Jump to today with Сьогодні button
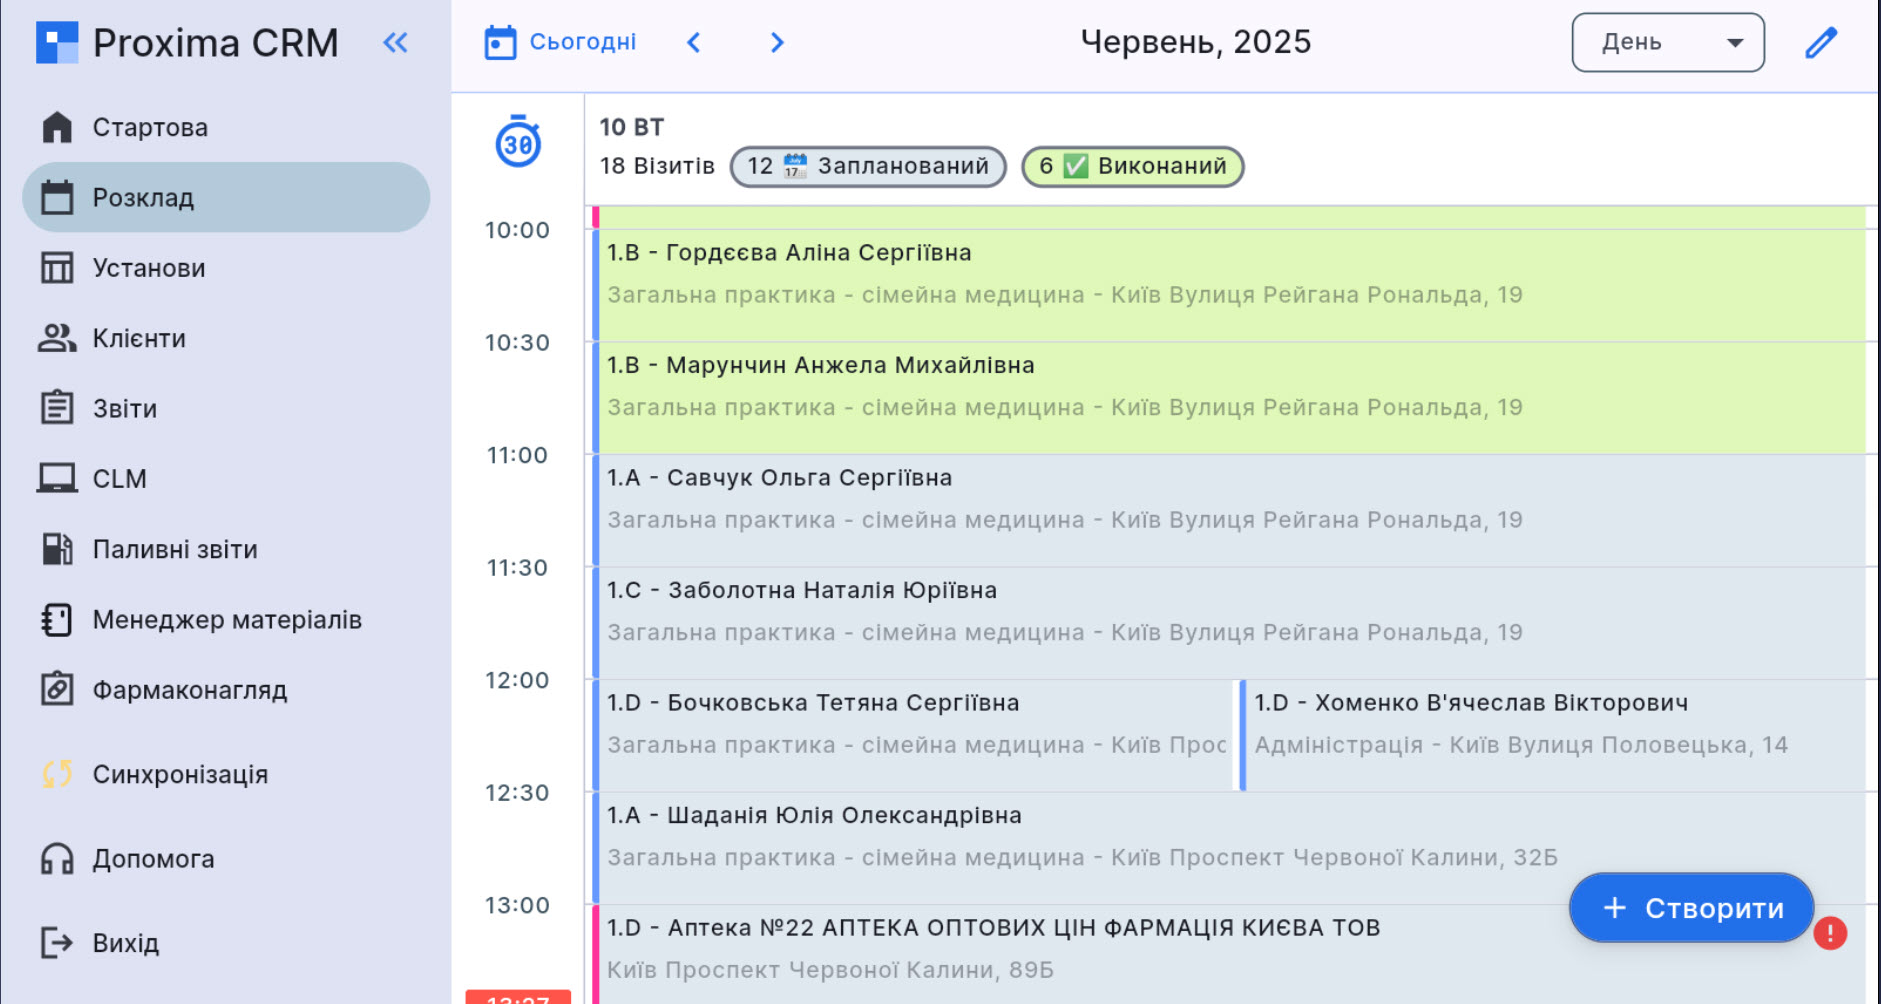 (x=562, y=42)
